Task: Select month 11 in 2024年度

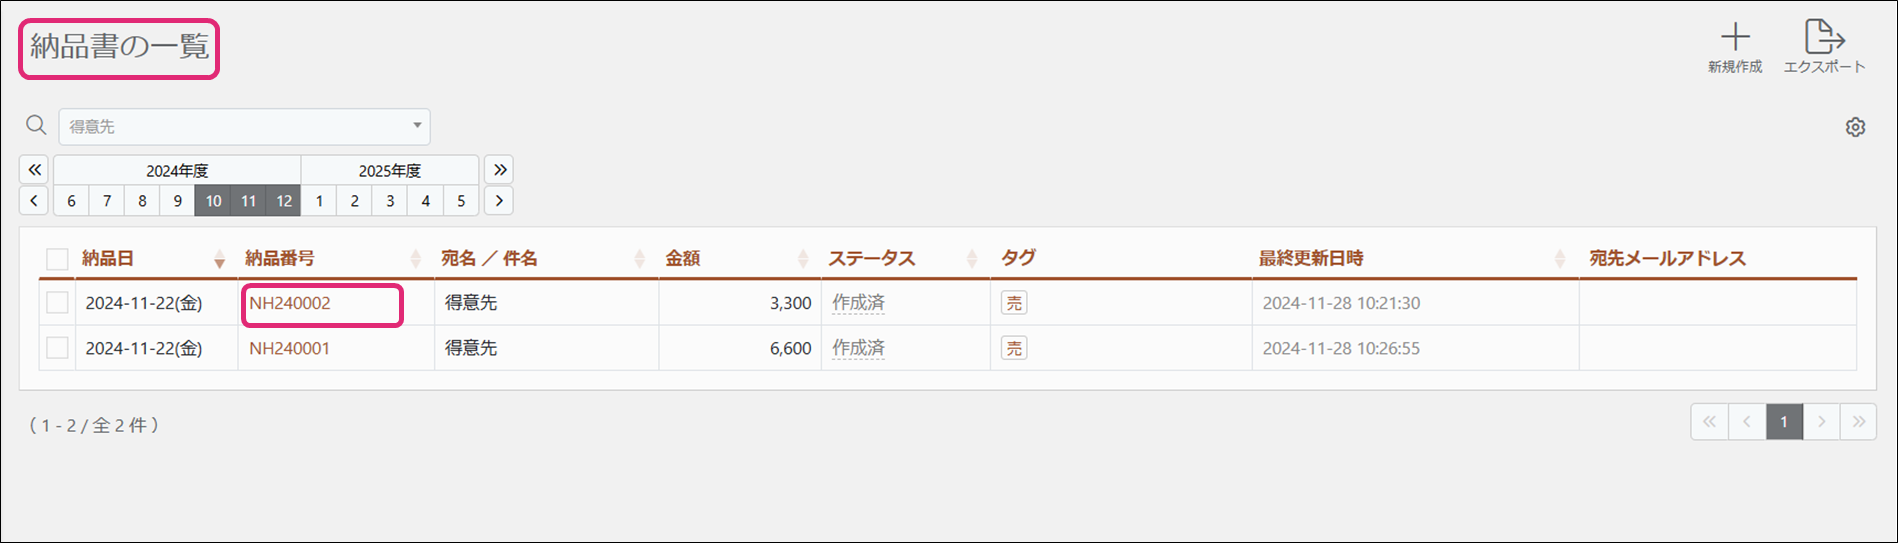Action: coord(248,201)
